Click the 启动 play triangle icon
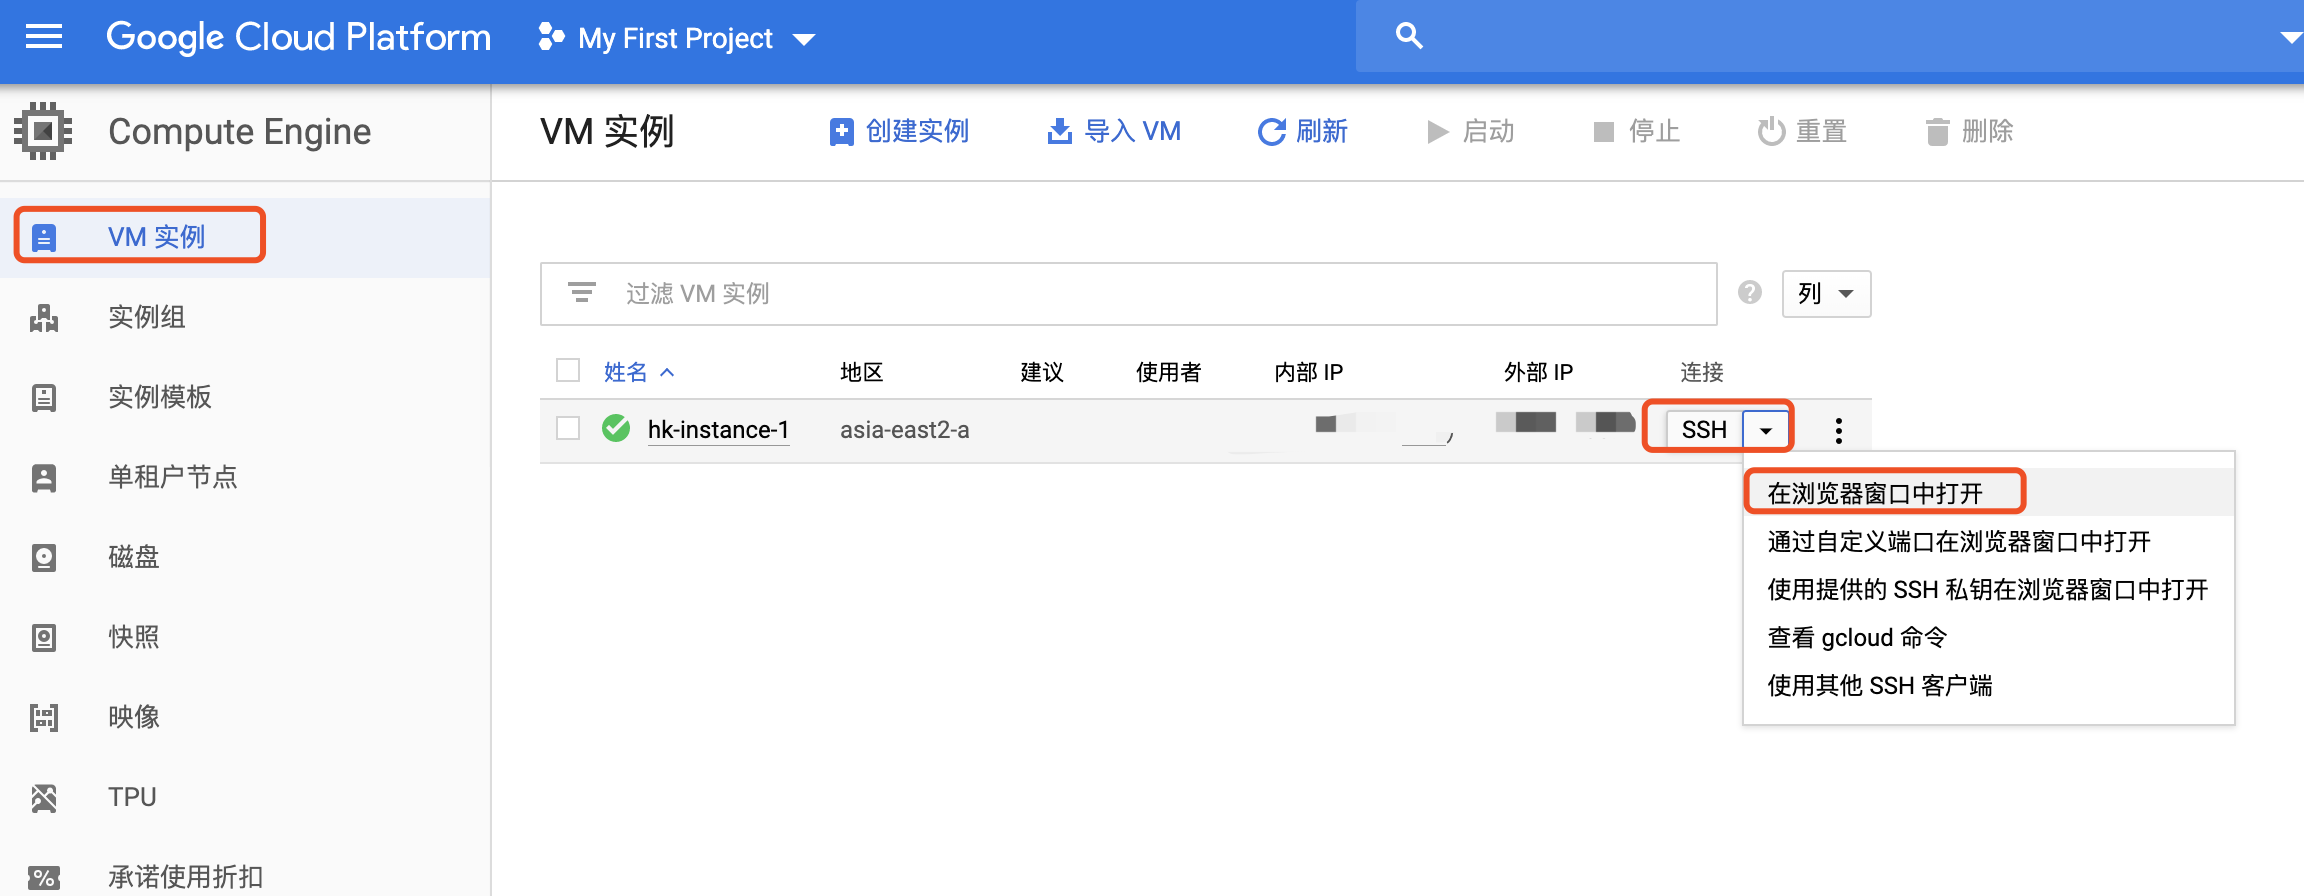 [1438, 132]
